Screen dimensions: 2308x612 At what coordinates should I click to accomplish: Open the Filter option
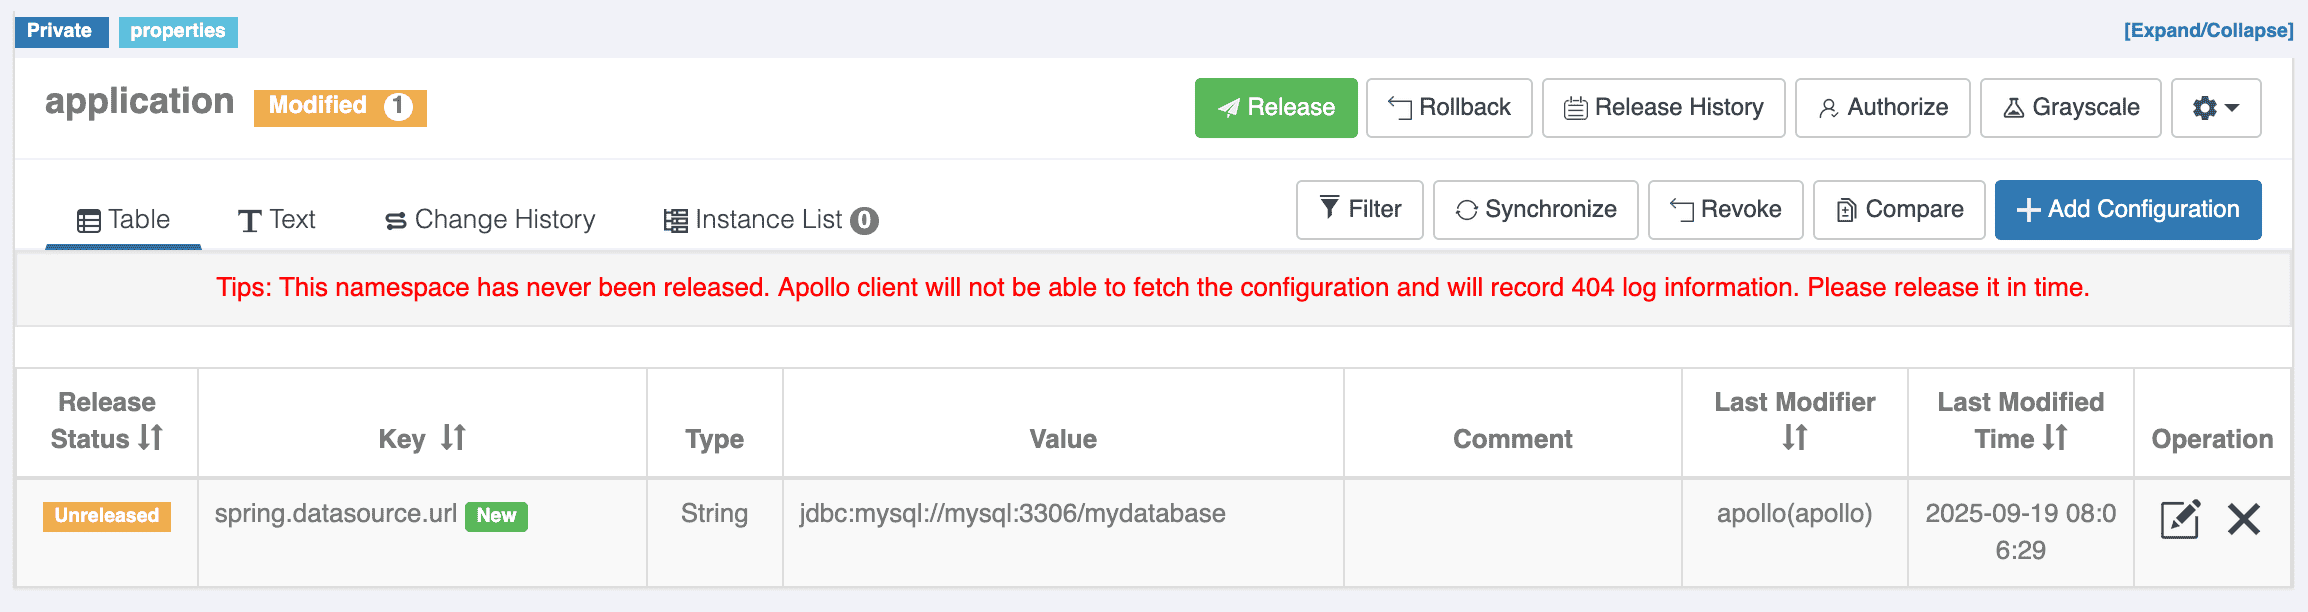(x=1359, y=210)
